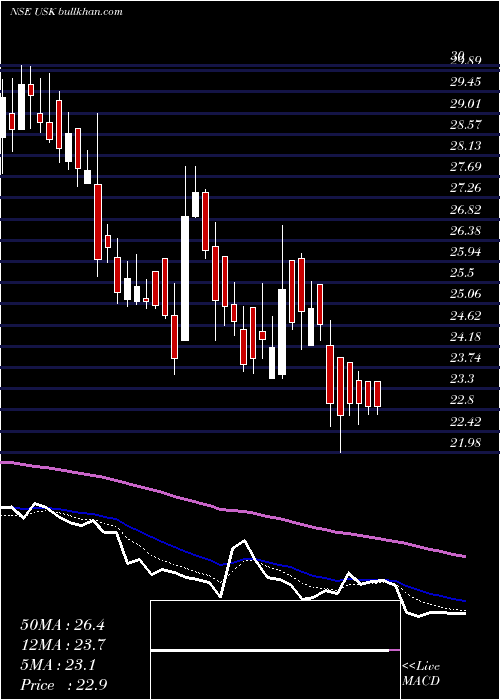Select the 24.18 price axis label

466,337
